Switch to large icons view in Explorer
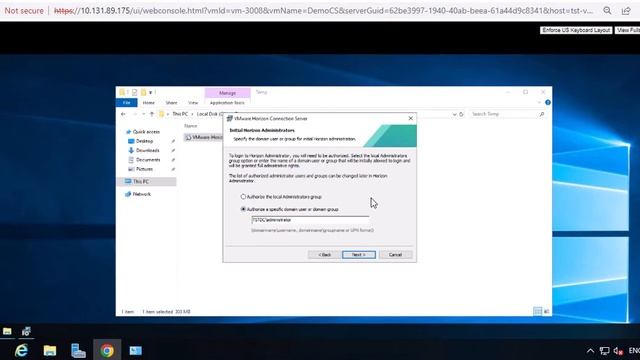640x360 pixels. (x=547, y=312)
